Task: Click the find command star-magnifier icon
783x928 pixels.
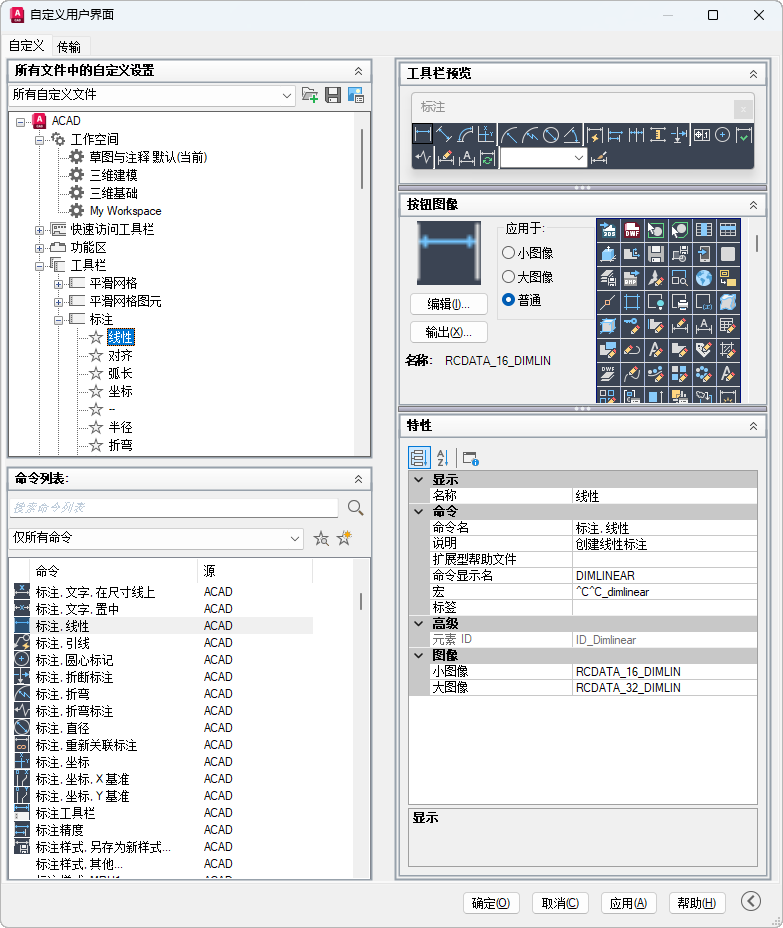Action: 321,538
